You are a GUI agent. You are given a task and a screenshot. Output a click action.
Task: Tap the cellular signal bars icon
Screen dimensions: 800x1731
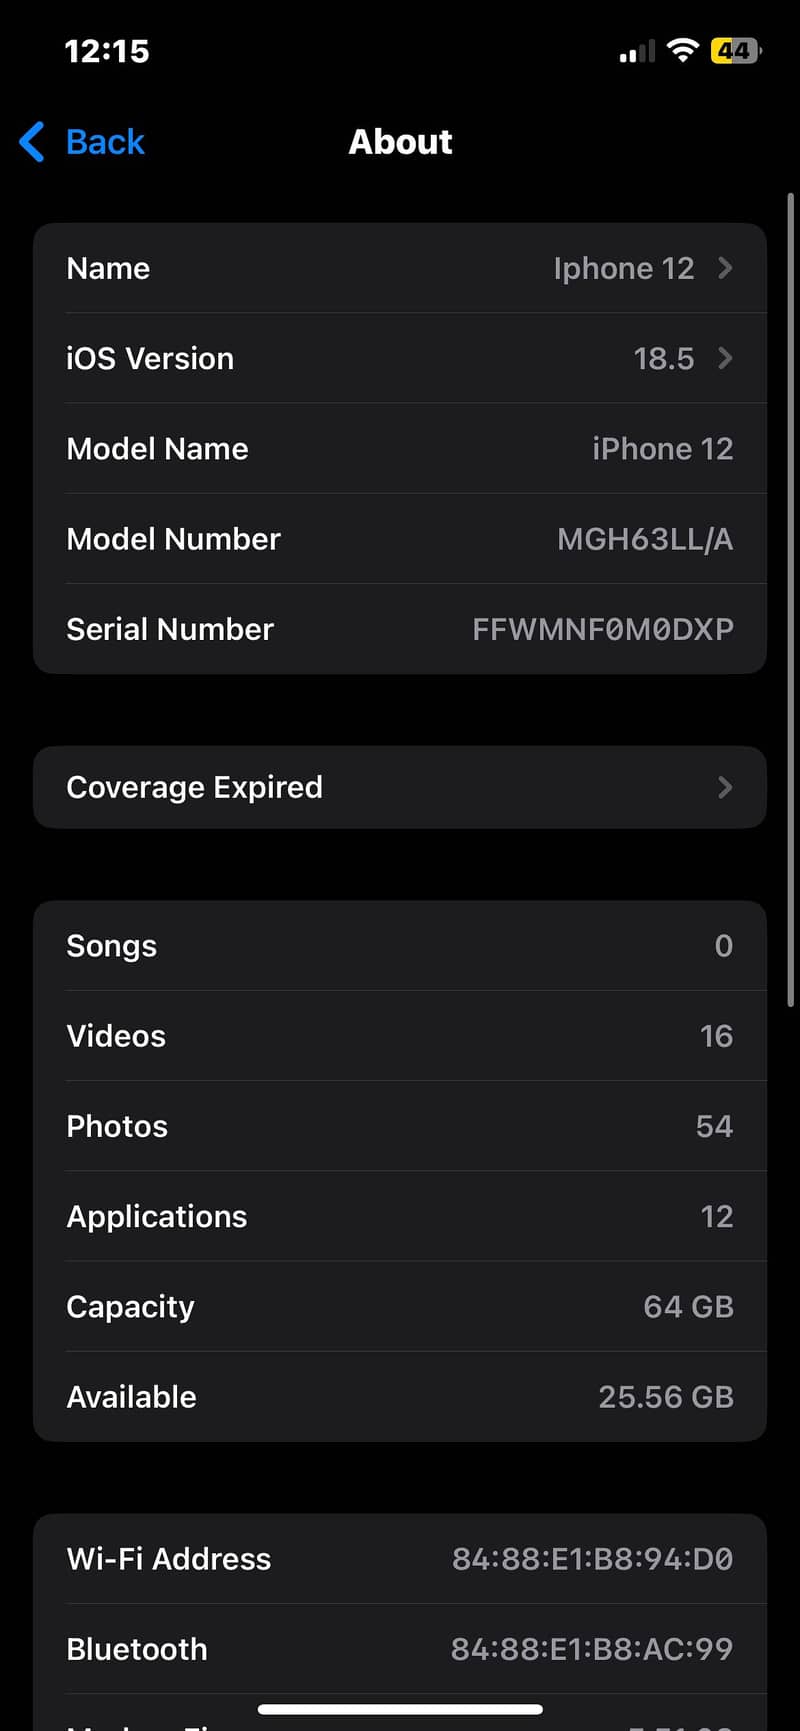637,51
